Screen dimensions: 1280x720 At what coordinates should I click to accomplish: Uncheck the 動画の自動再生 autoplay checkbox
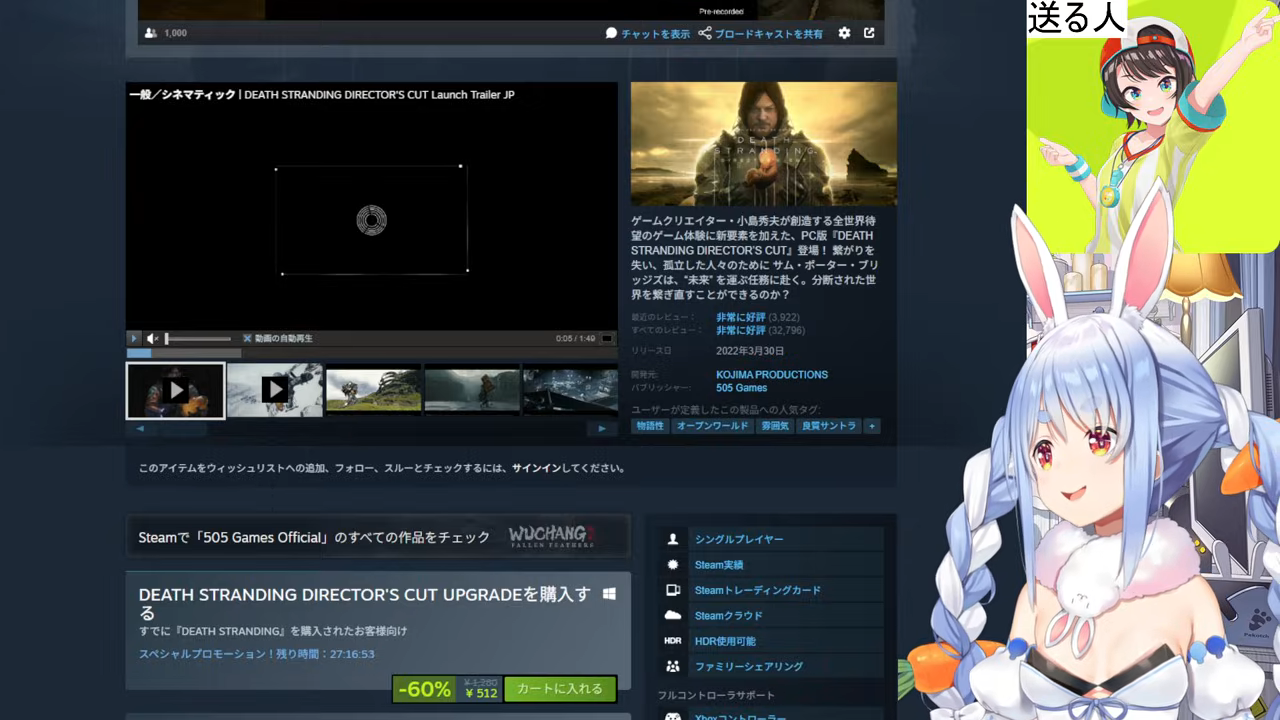[247, 338]
